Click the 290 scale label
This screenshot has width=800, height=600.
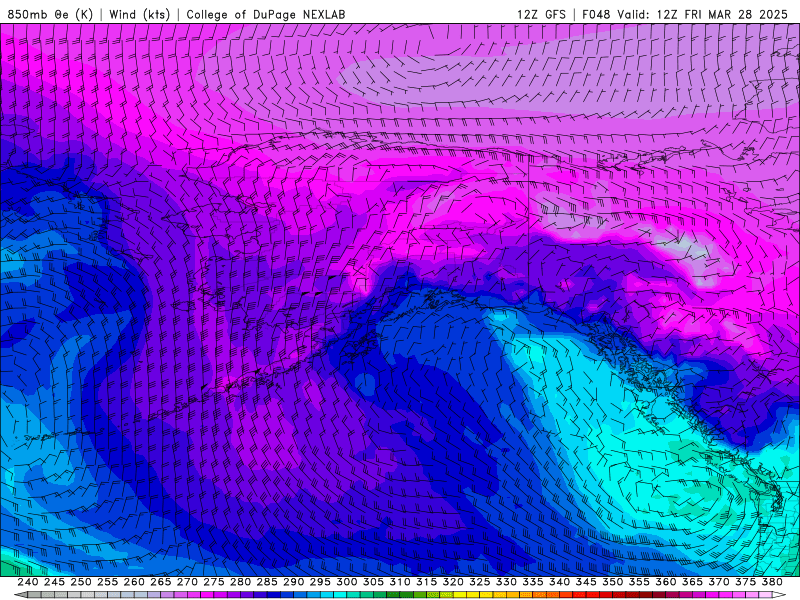293,582
